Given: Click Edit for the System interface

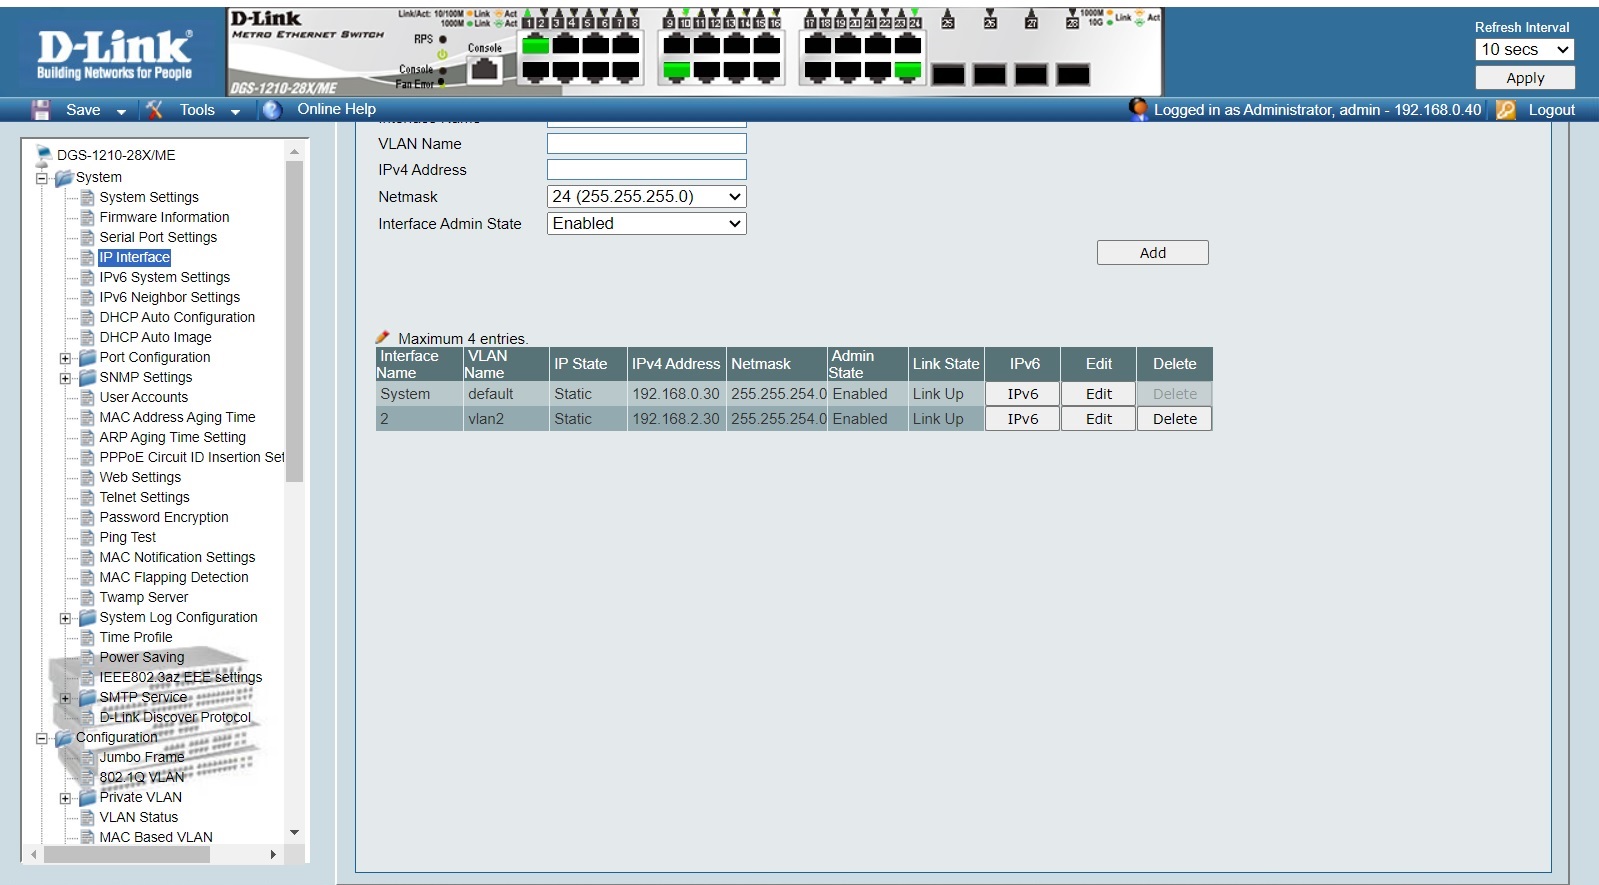Looking at the screenshot, I should point(1098,394).
